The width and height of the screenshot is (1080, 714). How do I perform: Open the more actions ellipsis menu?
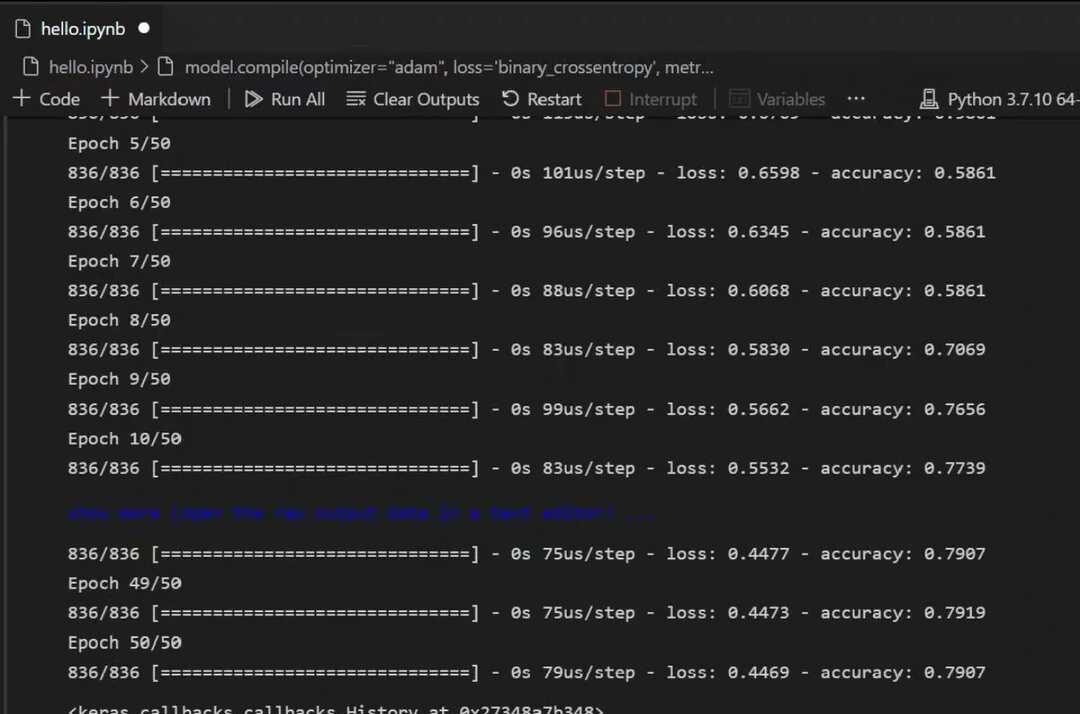tap(856, 98)
